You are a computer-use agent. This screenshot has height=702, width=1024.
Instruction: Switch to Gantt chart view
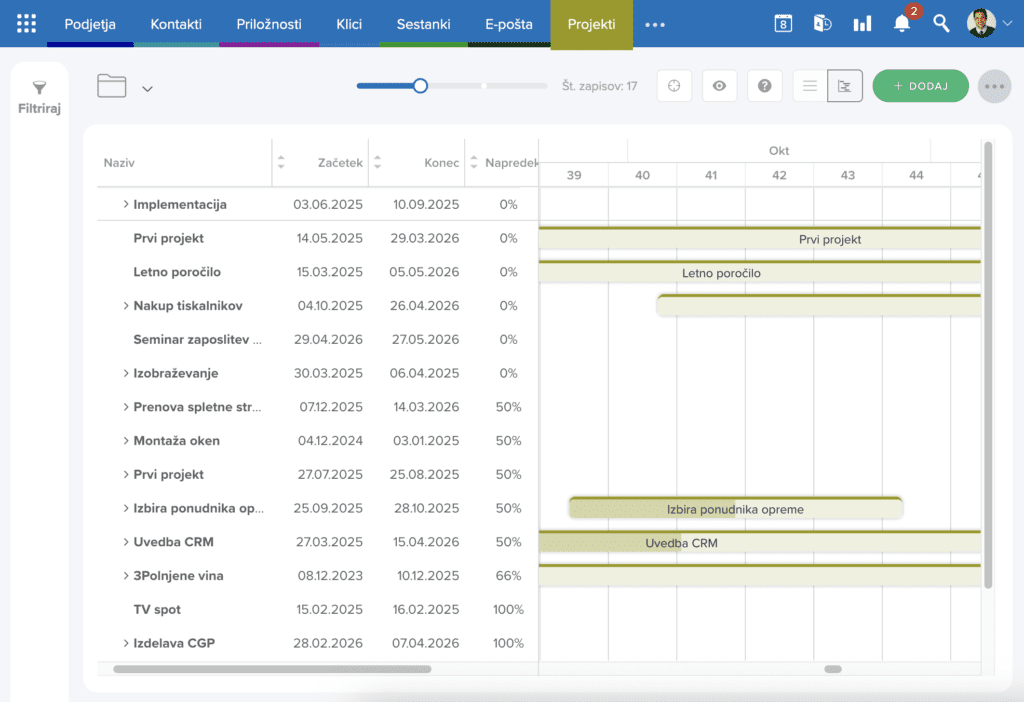click(x=845, y=86)
